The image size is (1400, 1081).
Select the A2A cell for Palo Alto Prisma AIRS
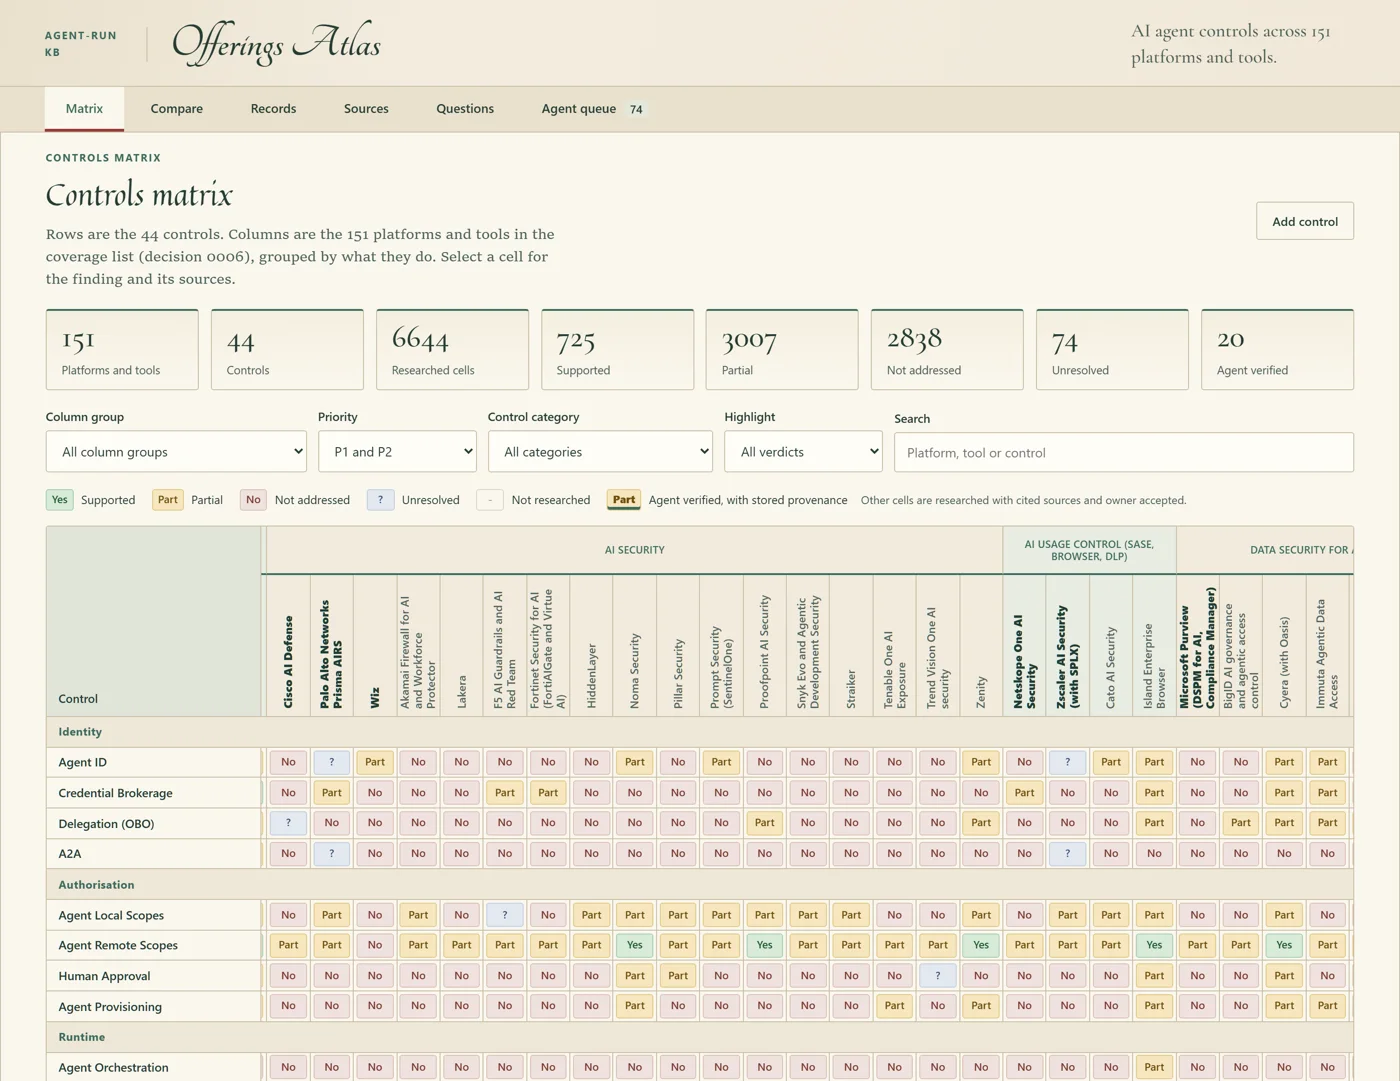click(x=332, y=854)
